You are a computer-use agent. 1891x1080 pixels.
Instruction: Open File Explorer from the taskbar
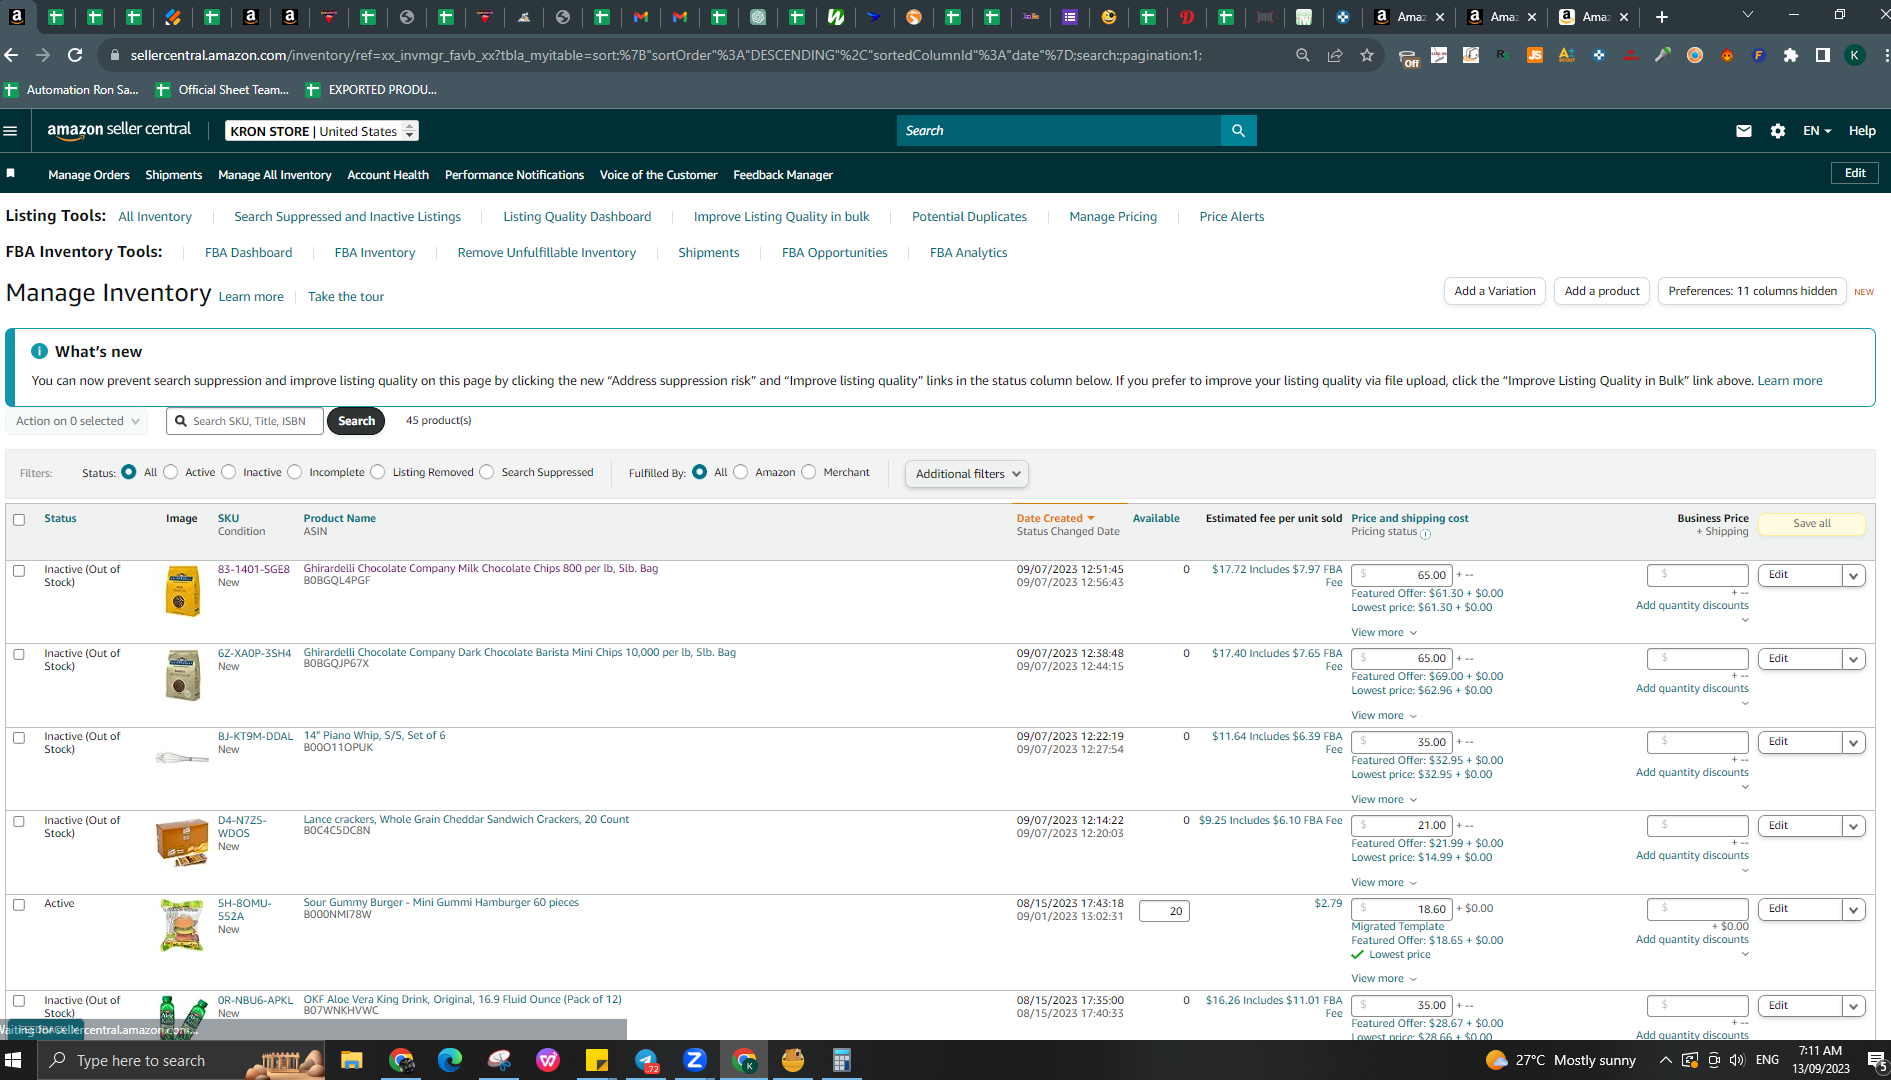click(x=351, y=1060)
